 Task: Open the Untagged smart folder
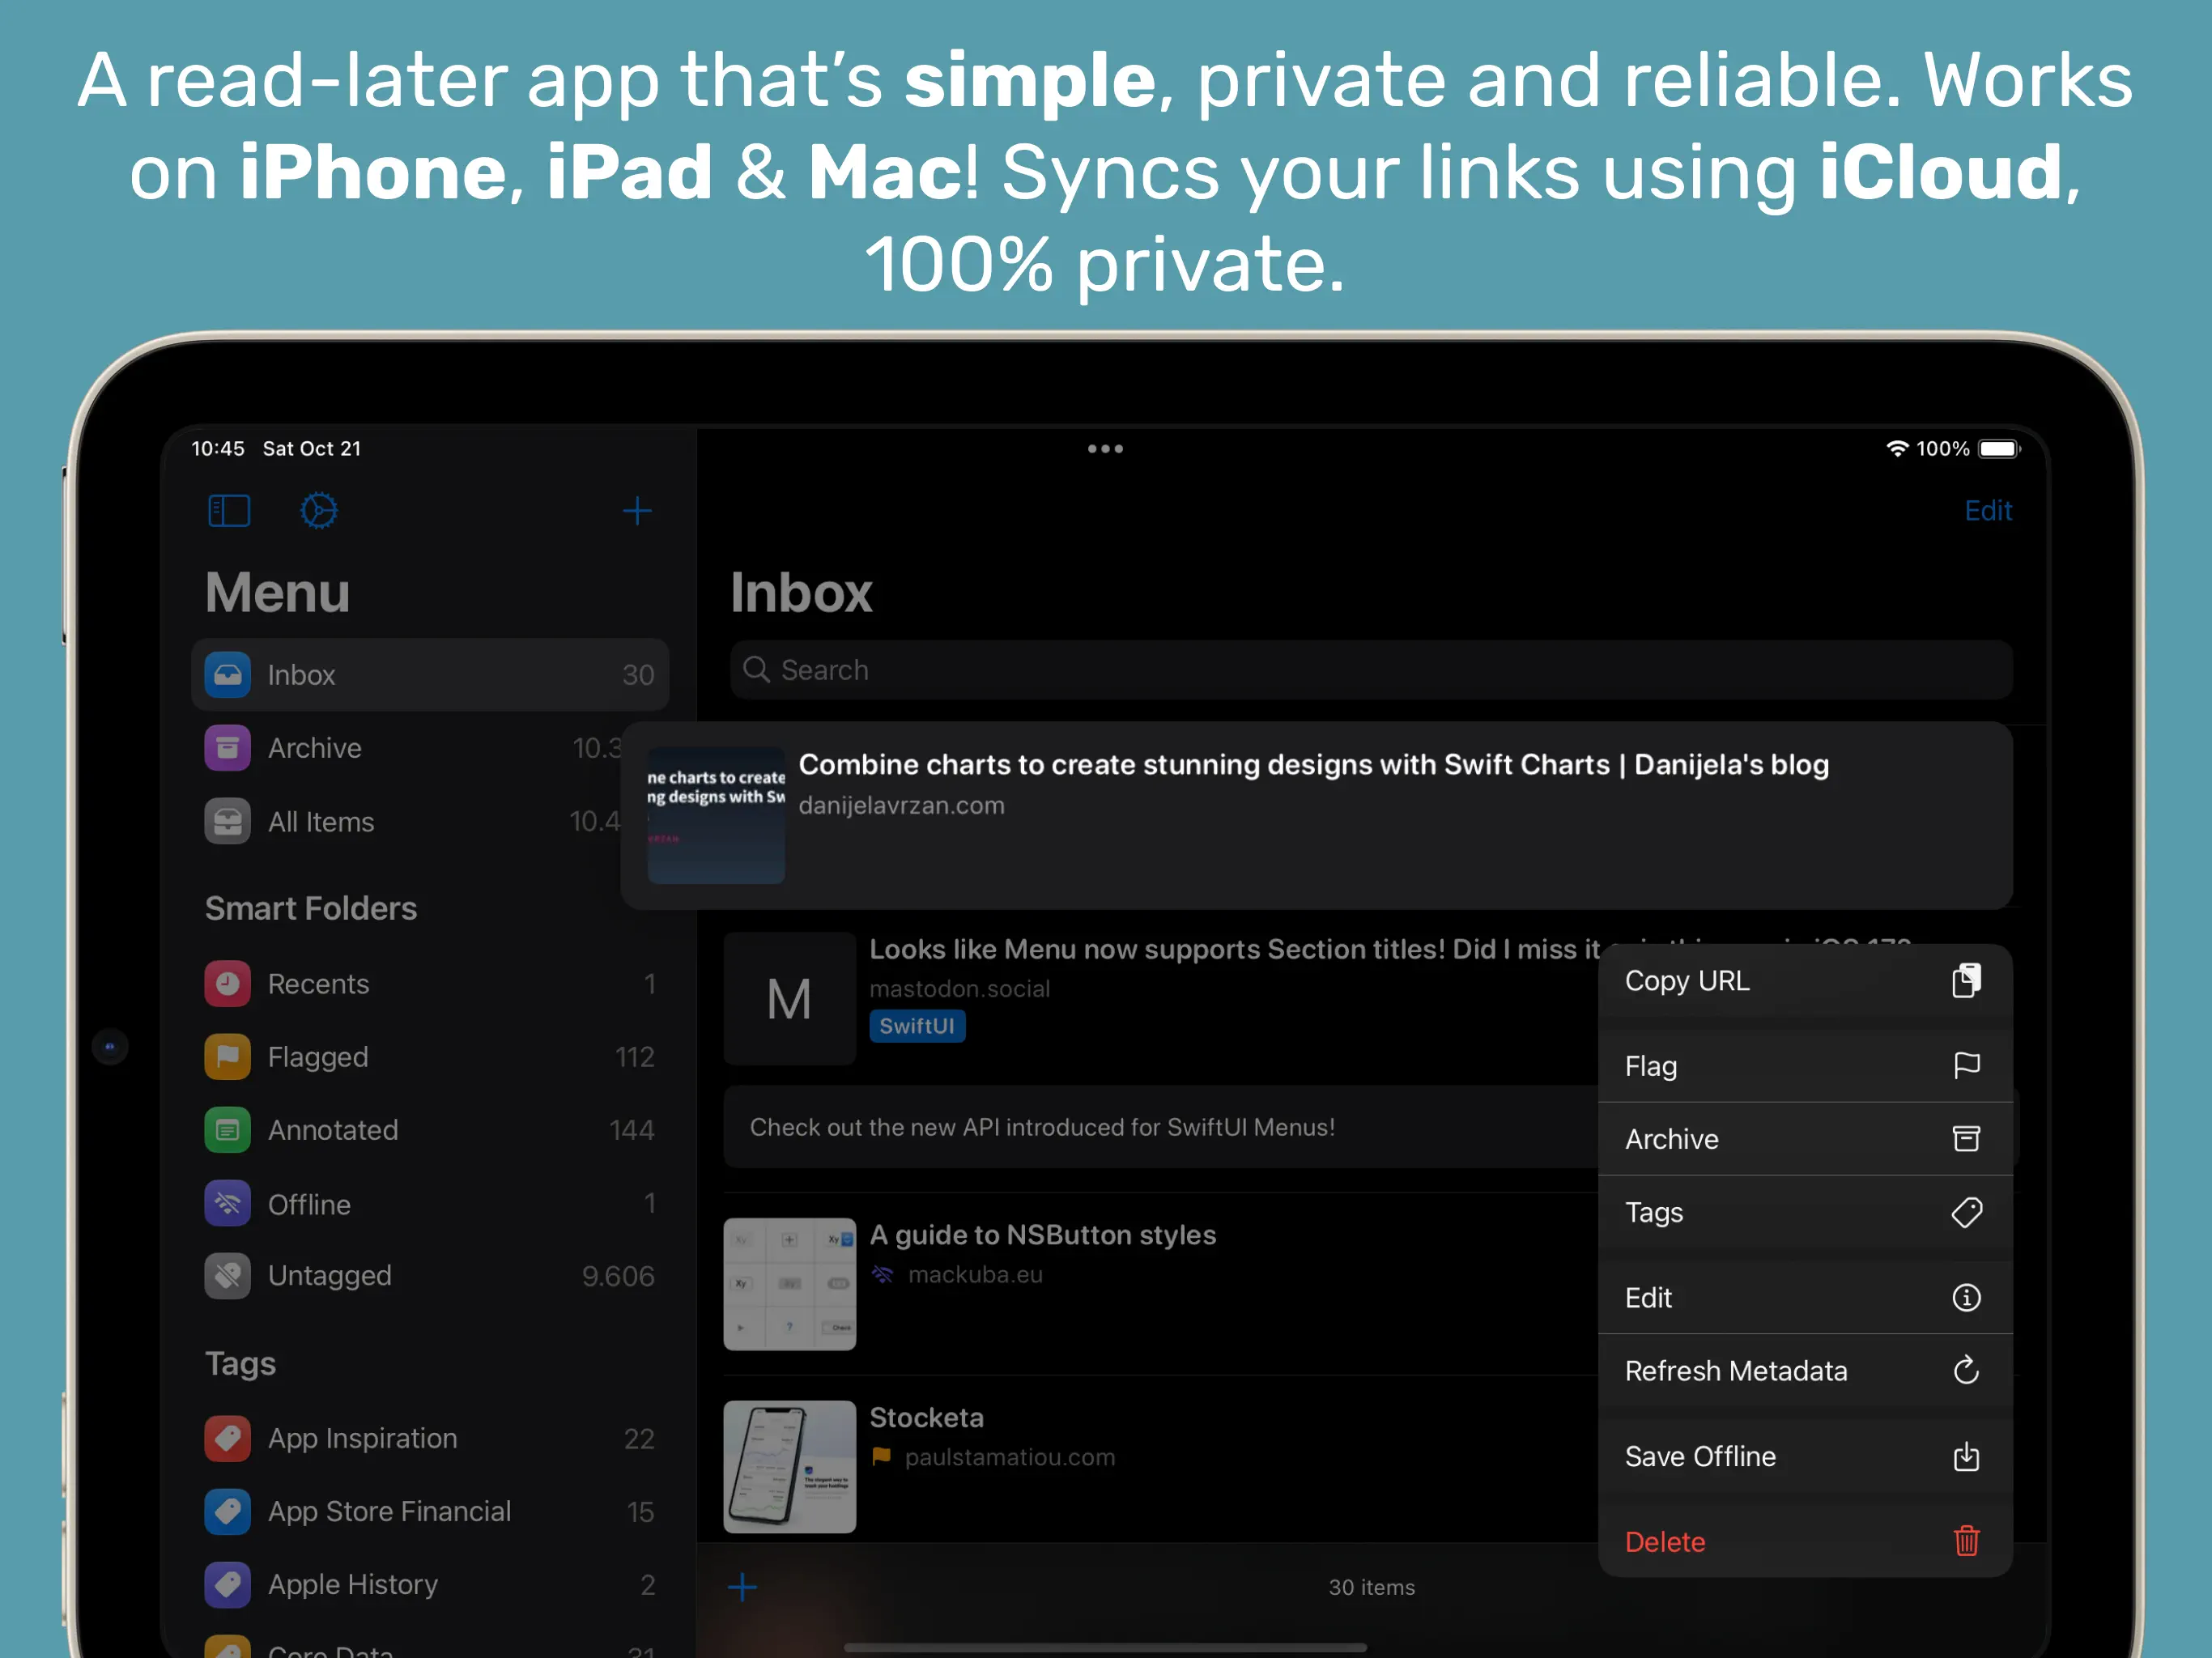pos(330,1276)
